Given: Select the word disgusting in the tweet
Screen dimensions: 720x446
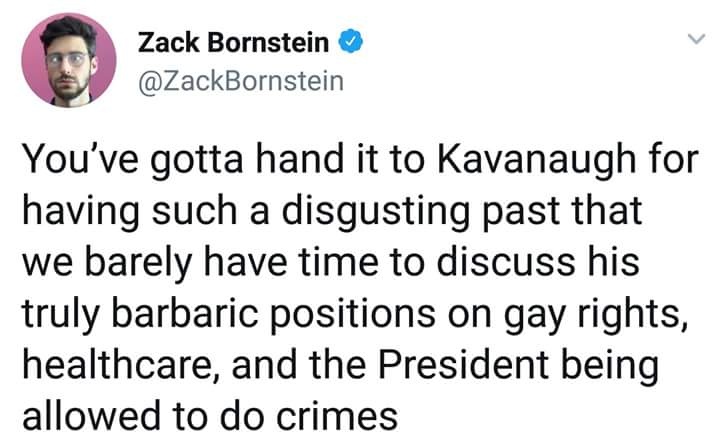Looking at the screenshot, I should tap(376, 212).
